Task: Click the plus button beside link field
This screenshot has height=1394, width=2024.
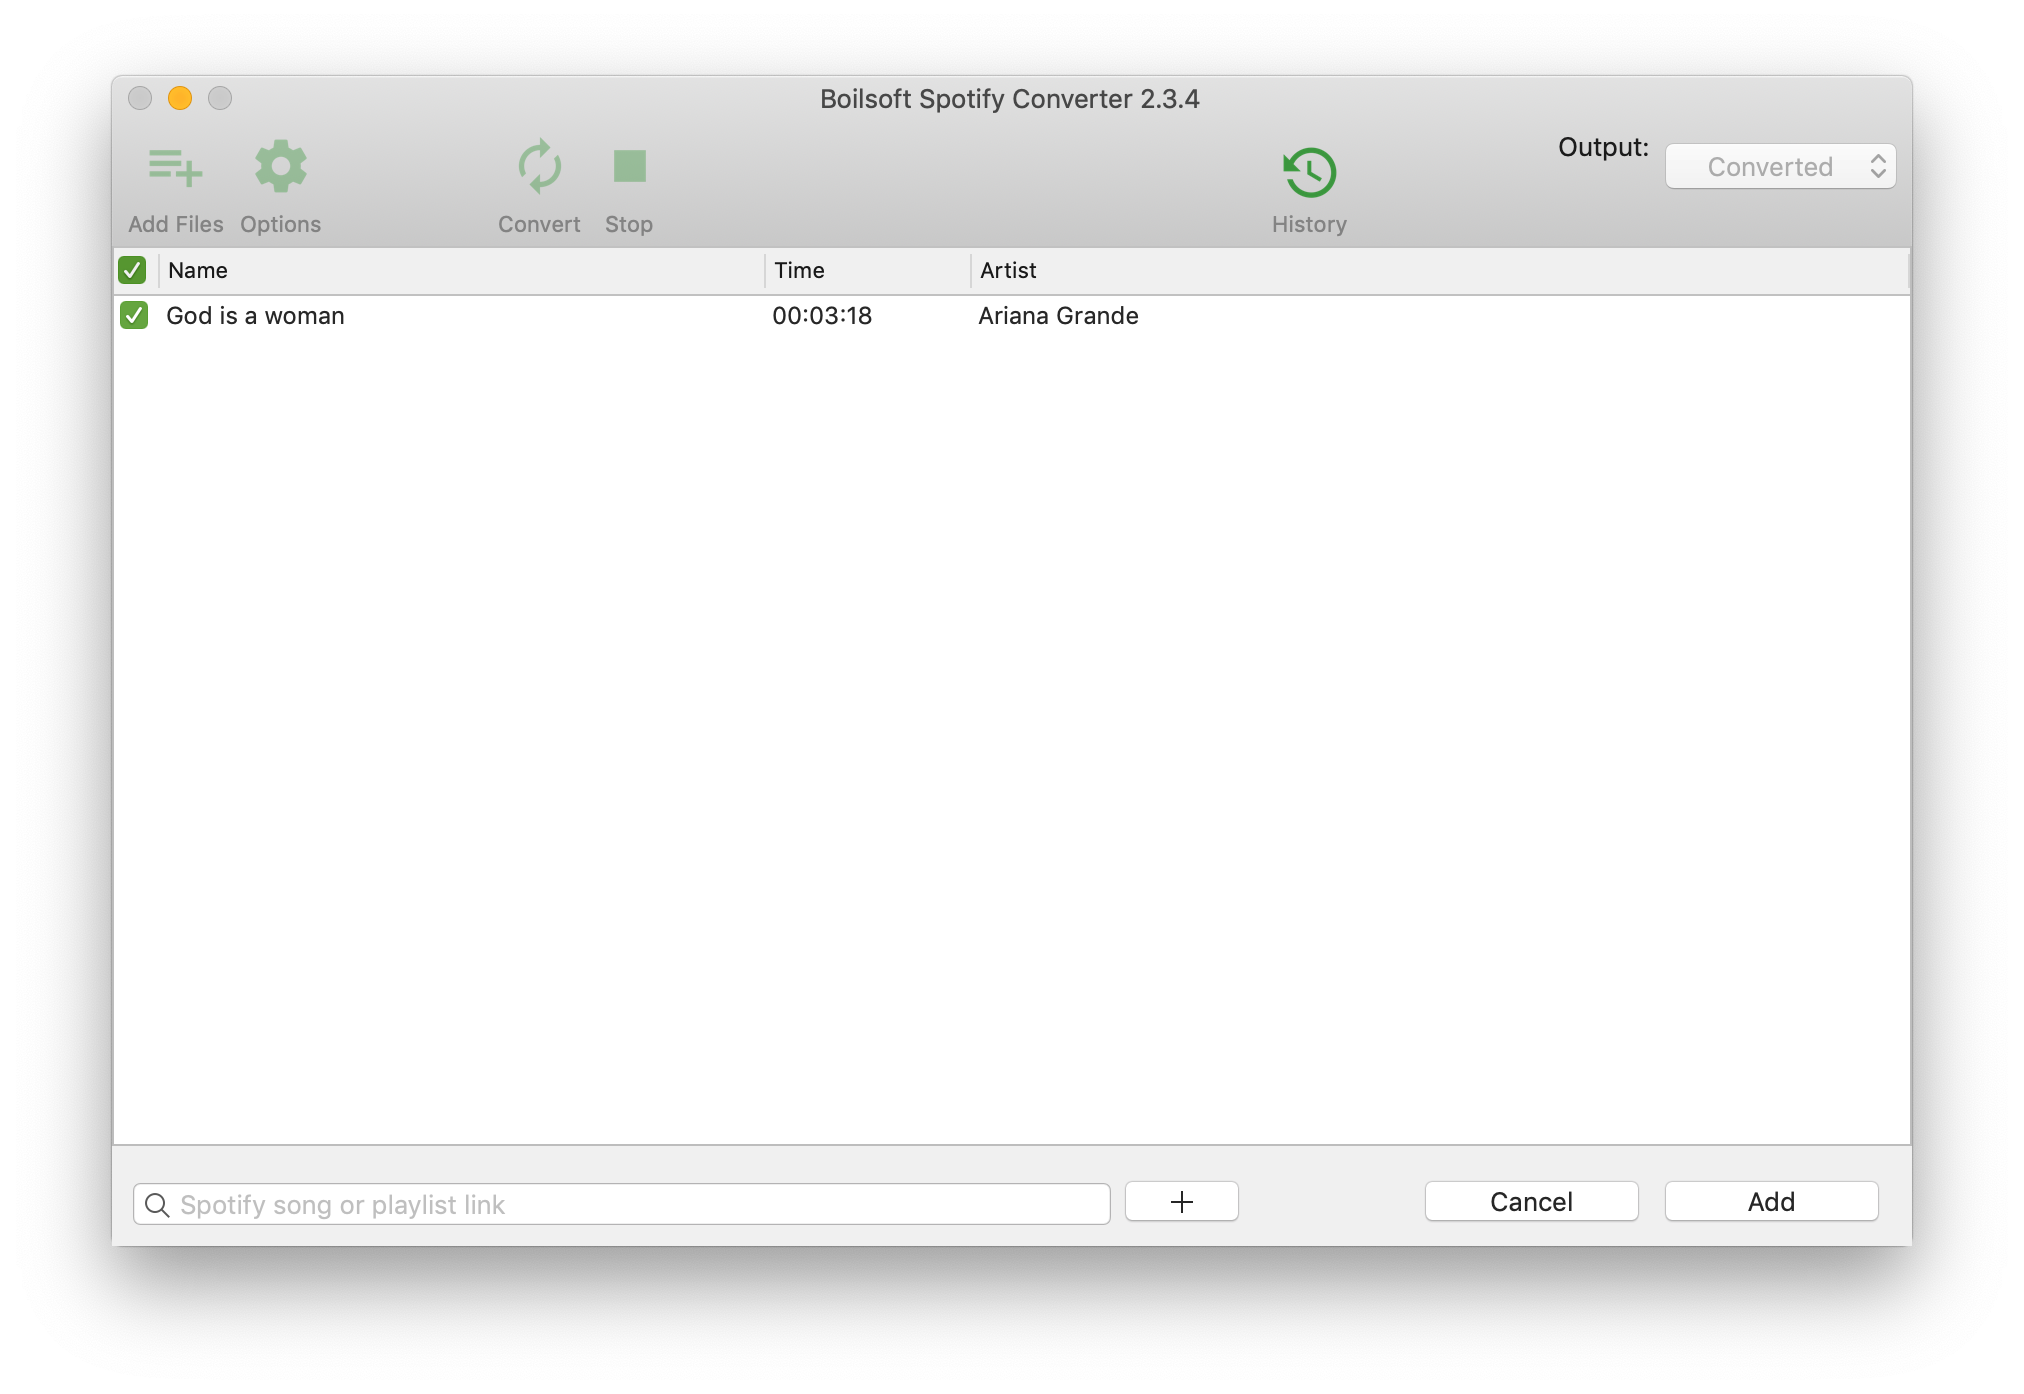Action: [1182, 1202]
